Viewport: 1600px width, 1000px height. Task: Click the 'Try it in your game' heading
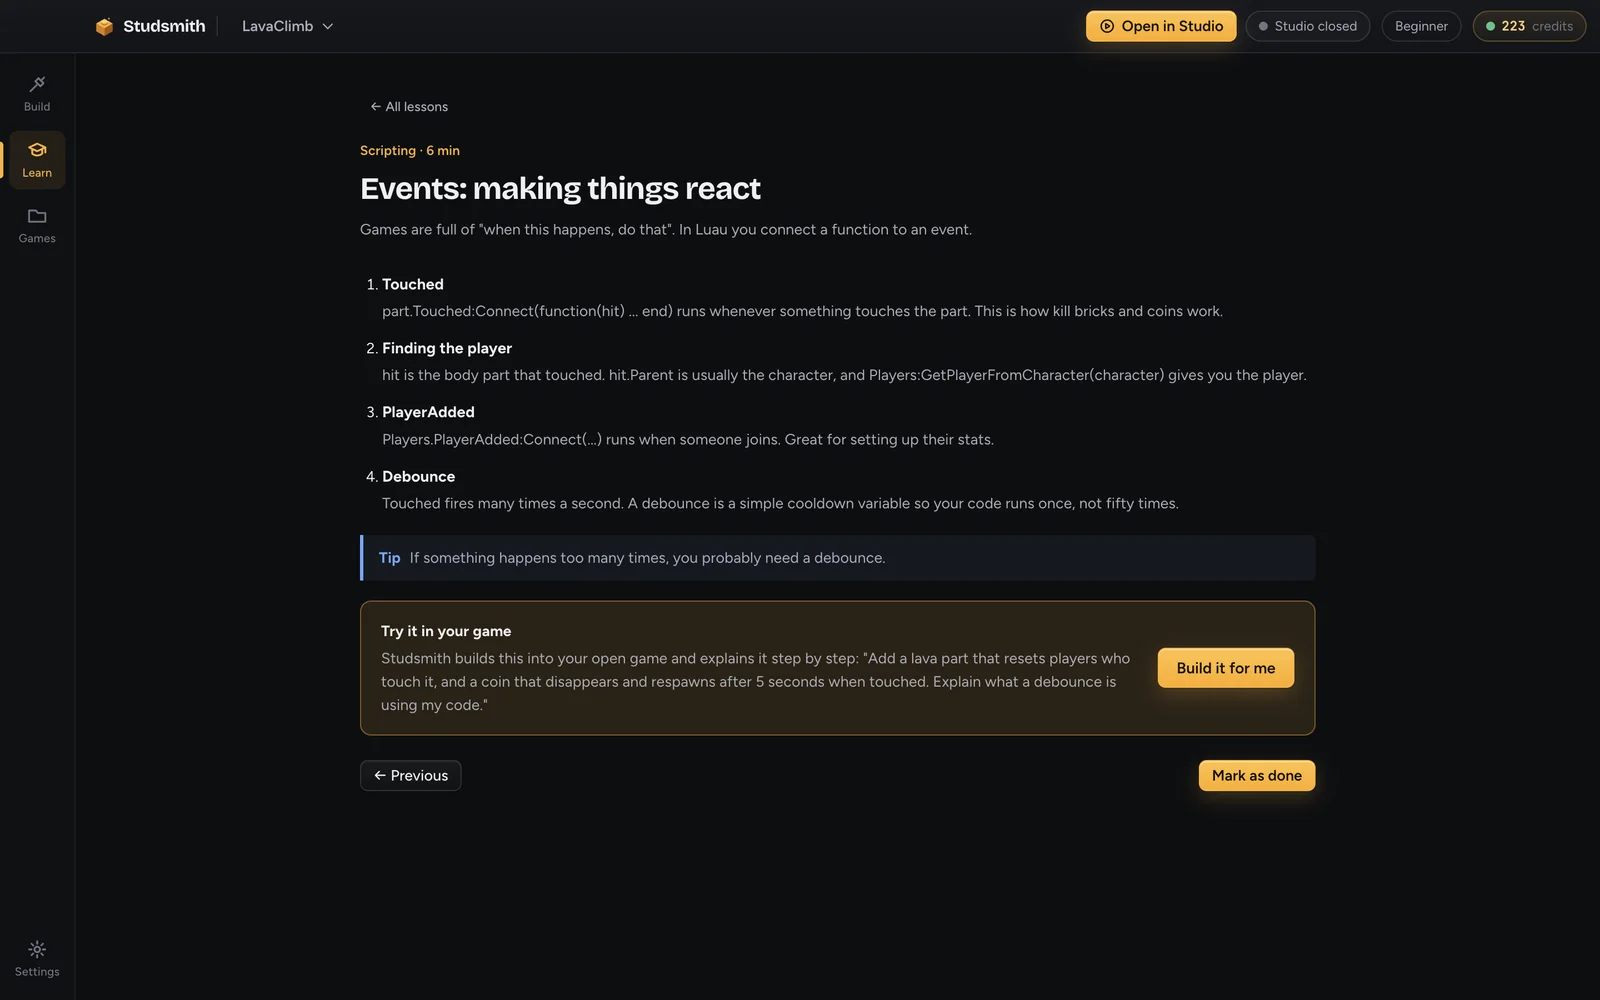point(446,632)
